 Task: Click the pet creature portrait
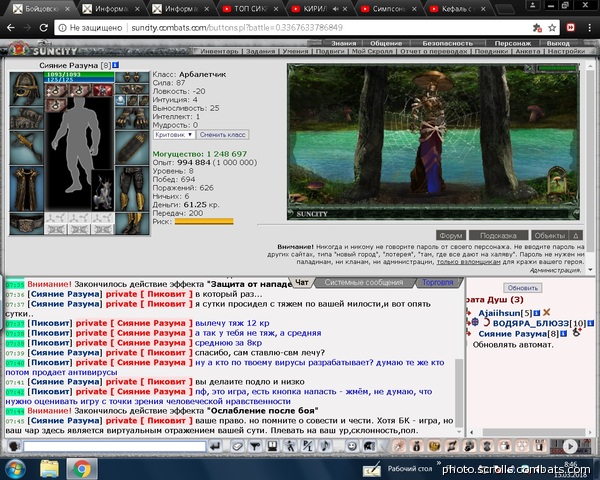click(x=103, y=191)
